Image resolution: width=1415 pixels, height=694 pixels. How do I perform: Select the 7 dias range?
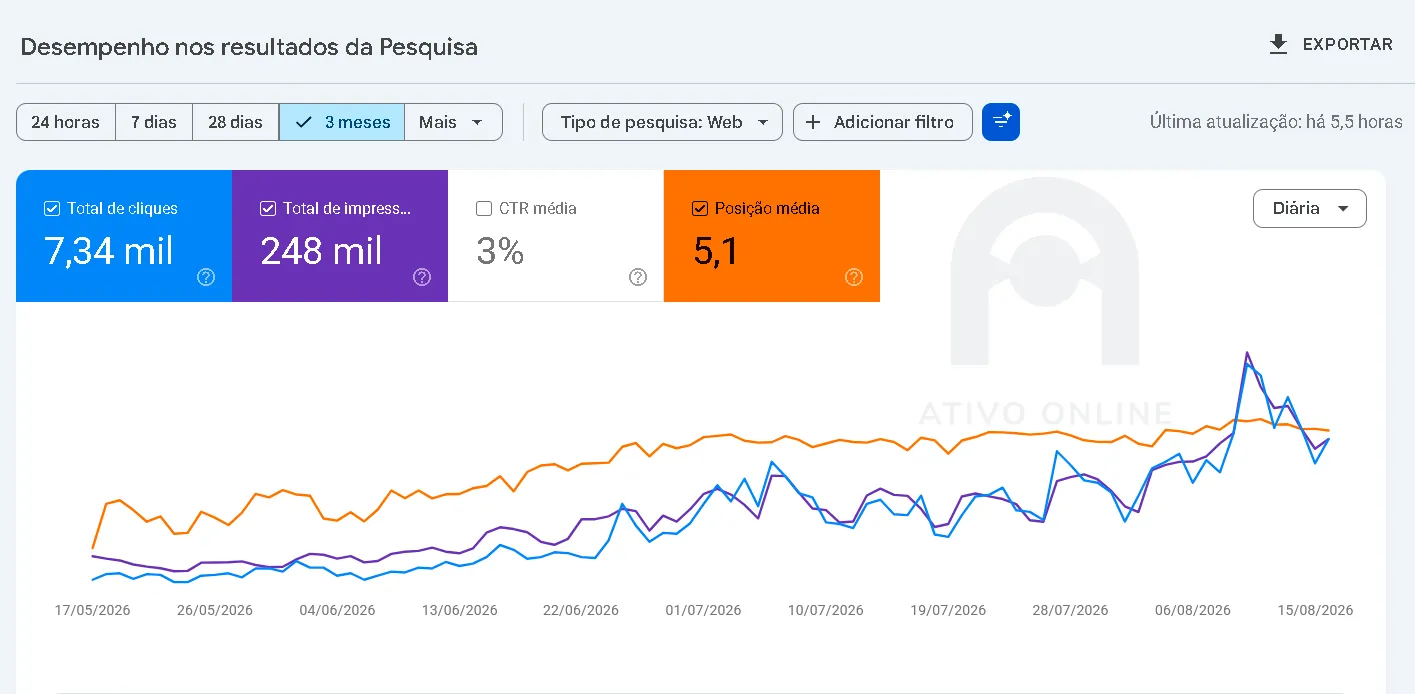[x=154, y=122]
